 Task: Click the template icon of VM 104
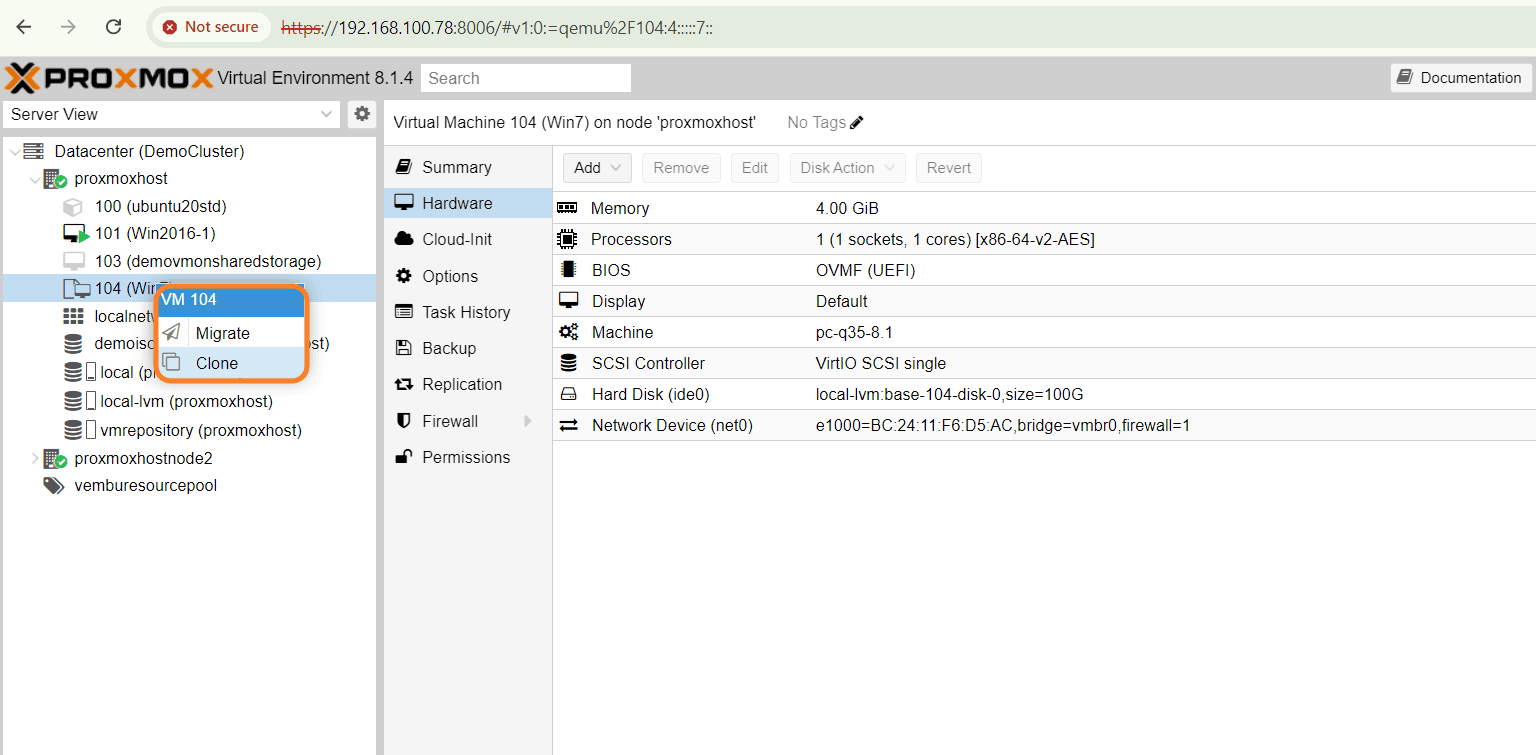click(76, 289)
